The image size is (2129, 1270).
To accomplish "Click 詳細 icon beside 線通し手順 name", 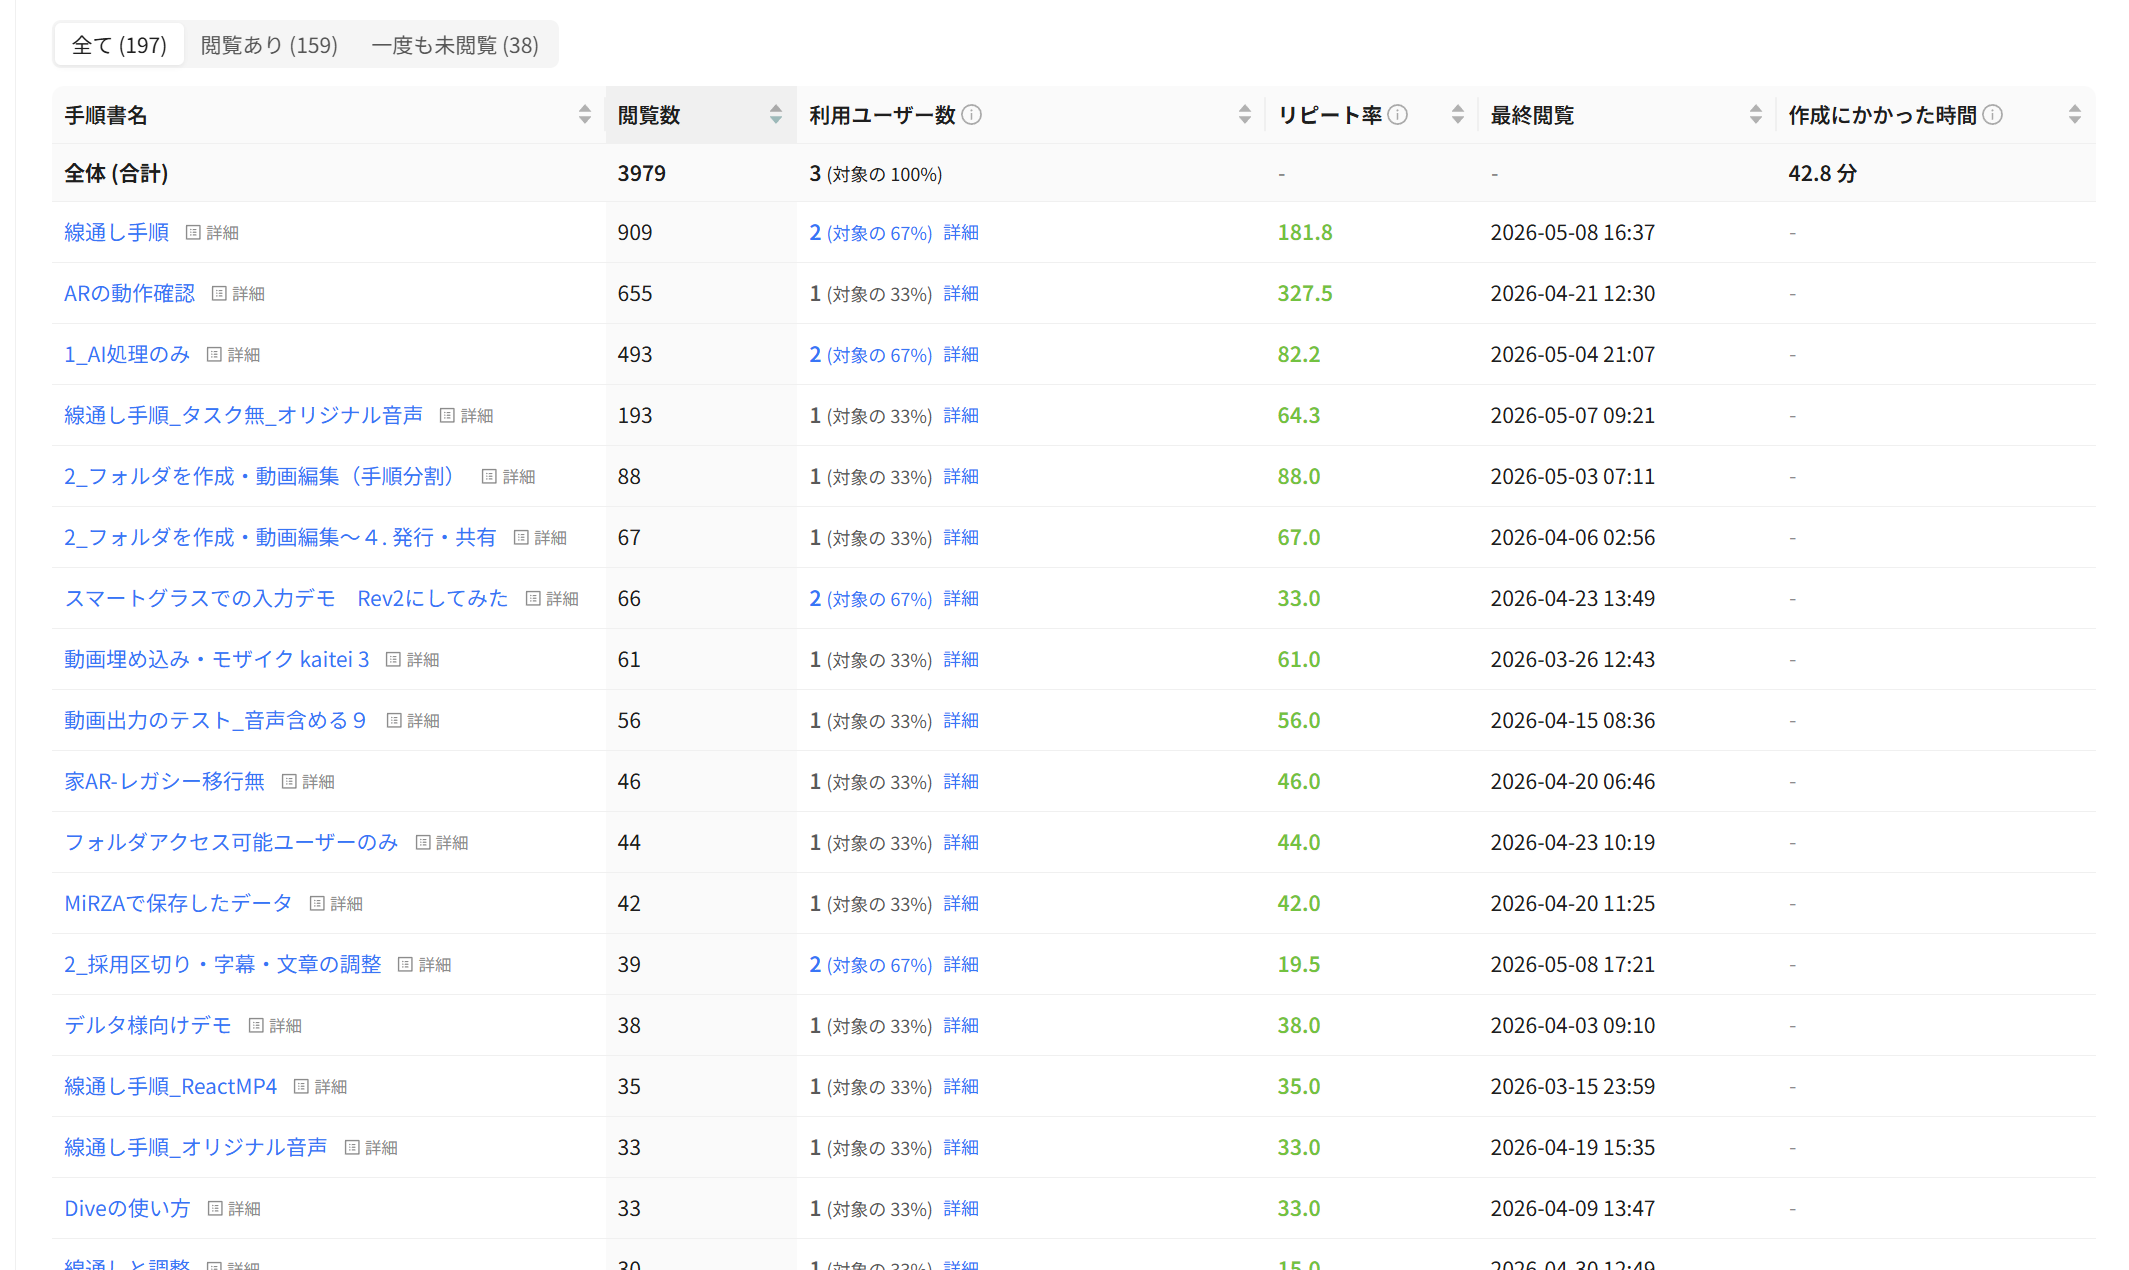I will [x=212, y=233].
